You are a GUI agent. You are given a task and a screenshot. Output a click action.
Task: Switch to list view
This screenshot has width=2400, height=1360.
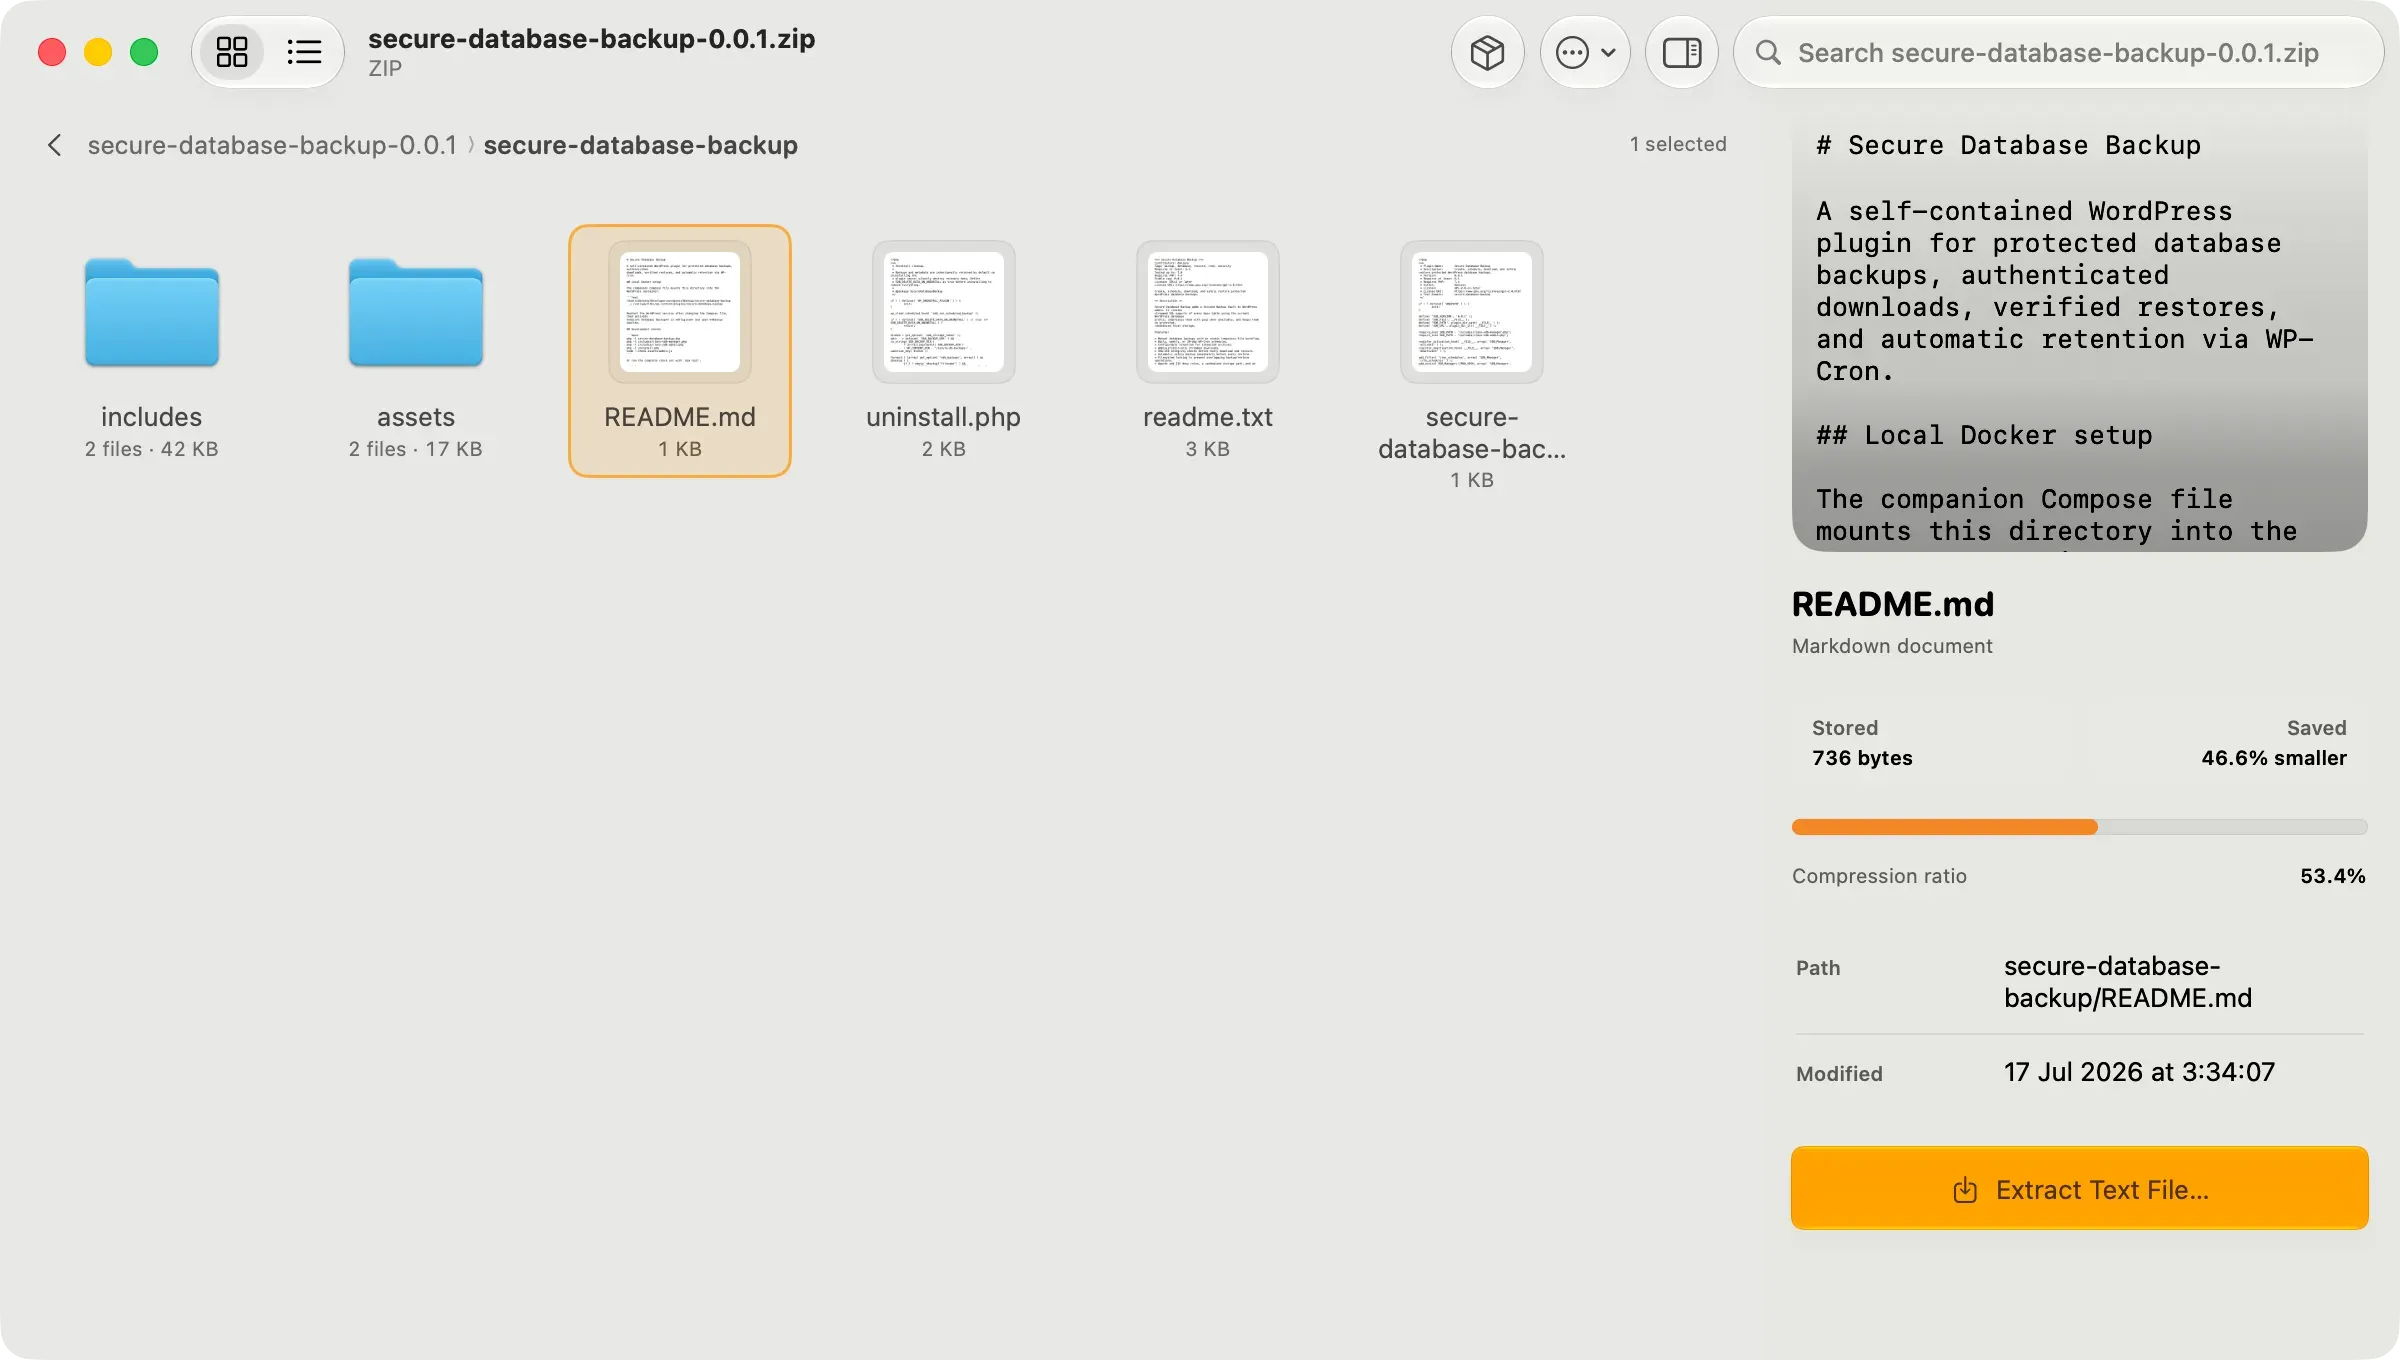304,52
